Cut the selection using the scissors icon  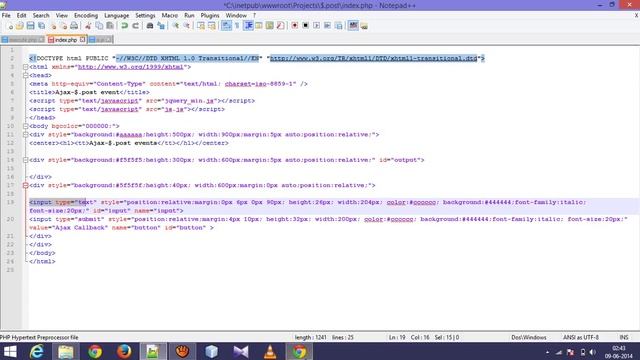pyautogui.click(x=88, y=26)
